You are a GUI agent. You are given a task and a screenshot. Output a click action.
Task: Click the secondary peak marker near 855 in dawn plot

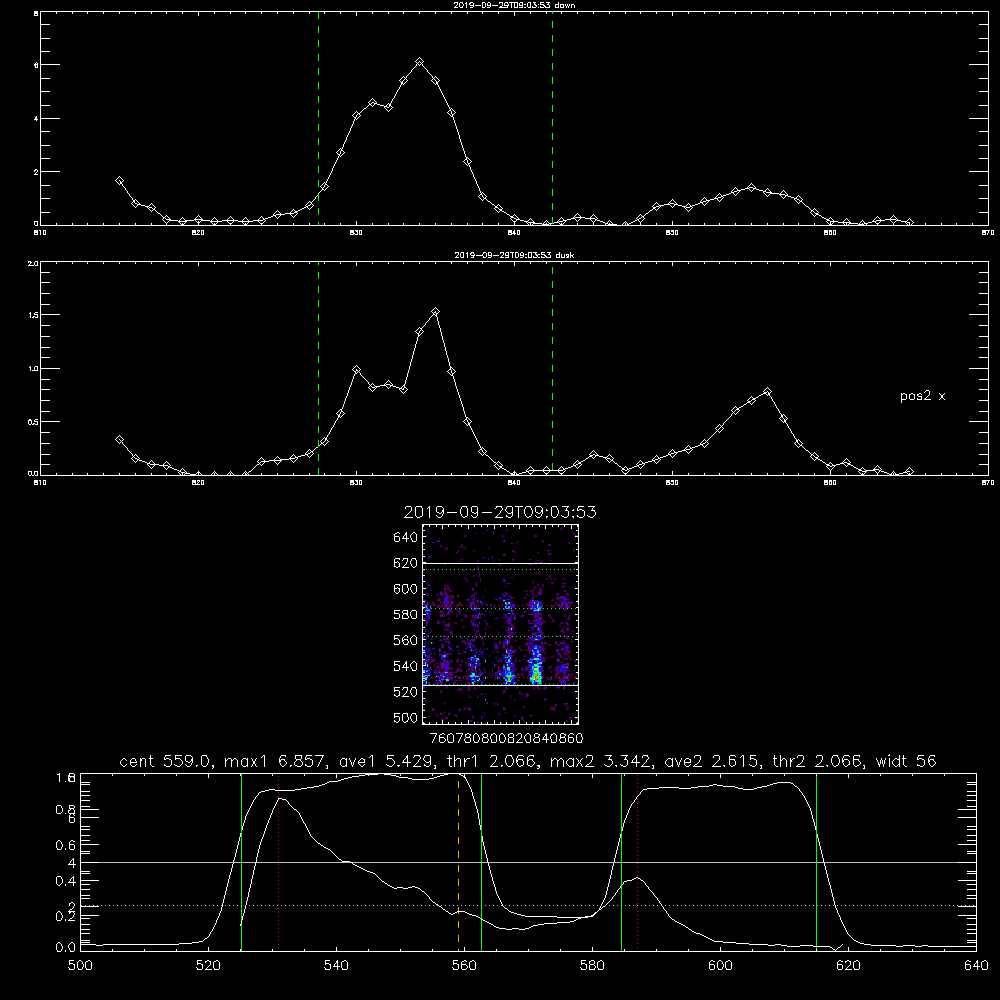tap(751, 188)
